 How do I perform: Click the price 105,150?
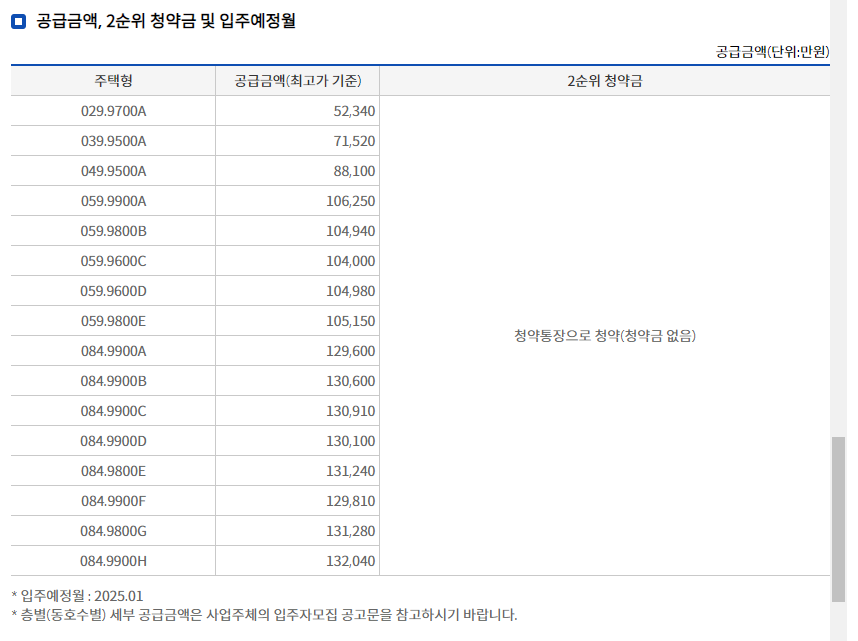[351, 321]
